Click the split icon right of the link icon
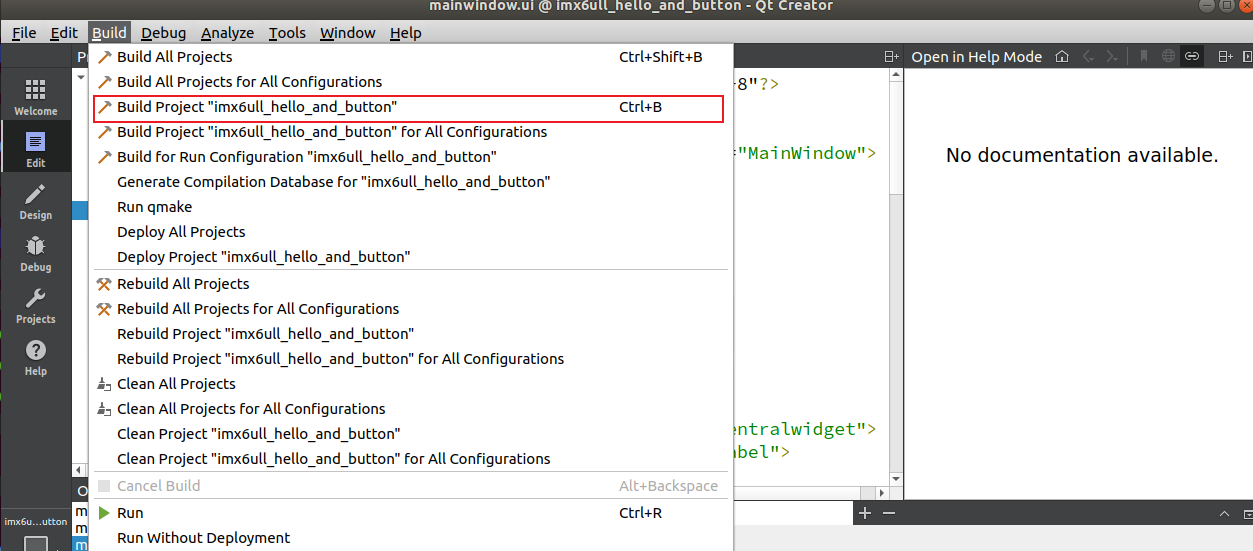This screenshot has height=551, width=1253. click(x=1224, y=57)
